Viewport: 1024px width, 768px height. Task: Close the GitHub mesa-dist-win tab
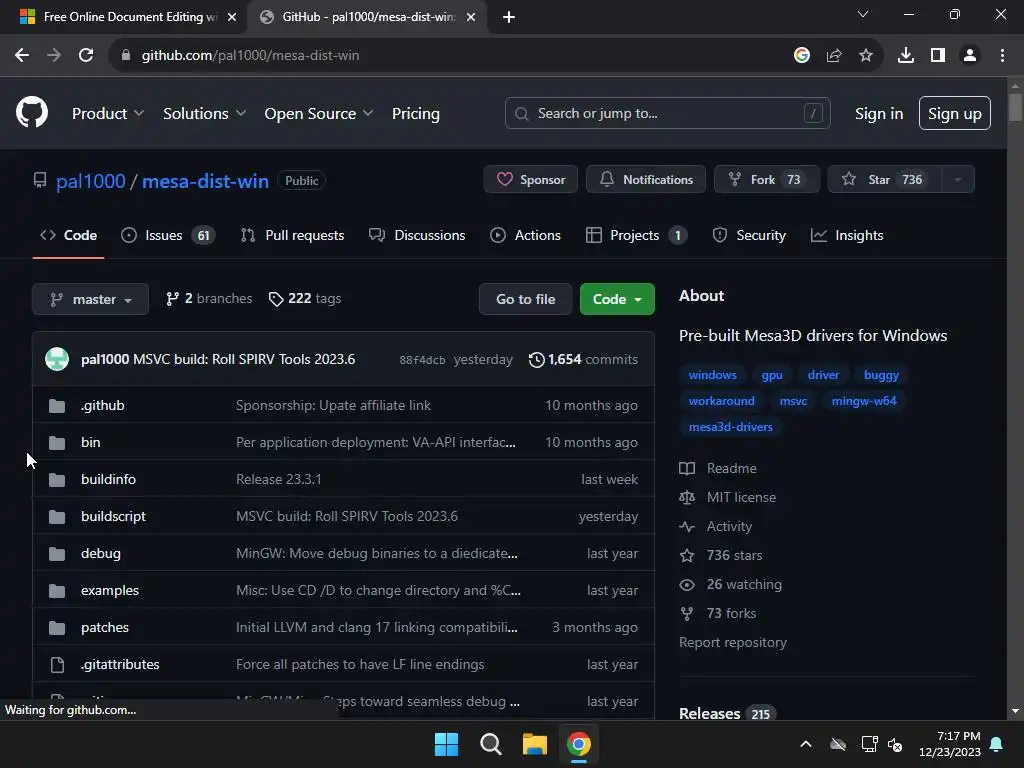(471, 17)
